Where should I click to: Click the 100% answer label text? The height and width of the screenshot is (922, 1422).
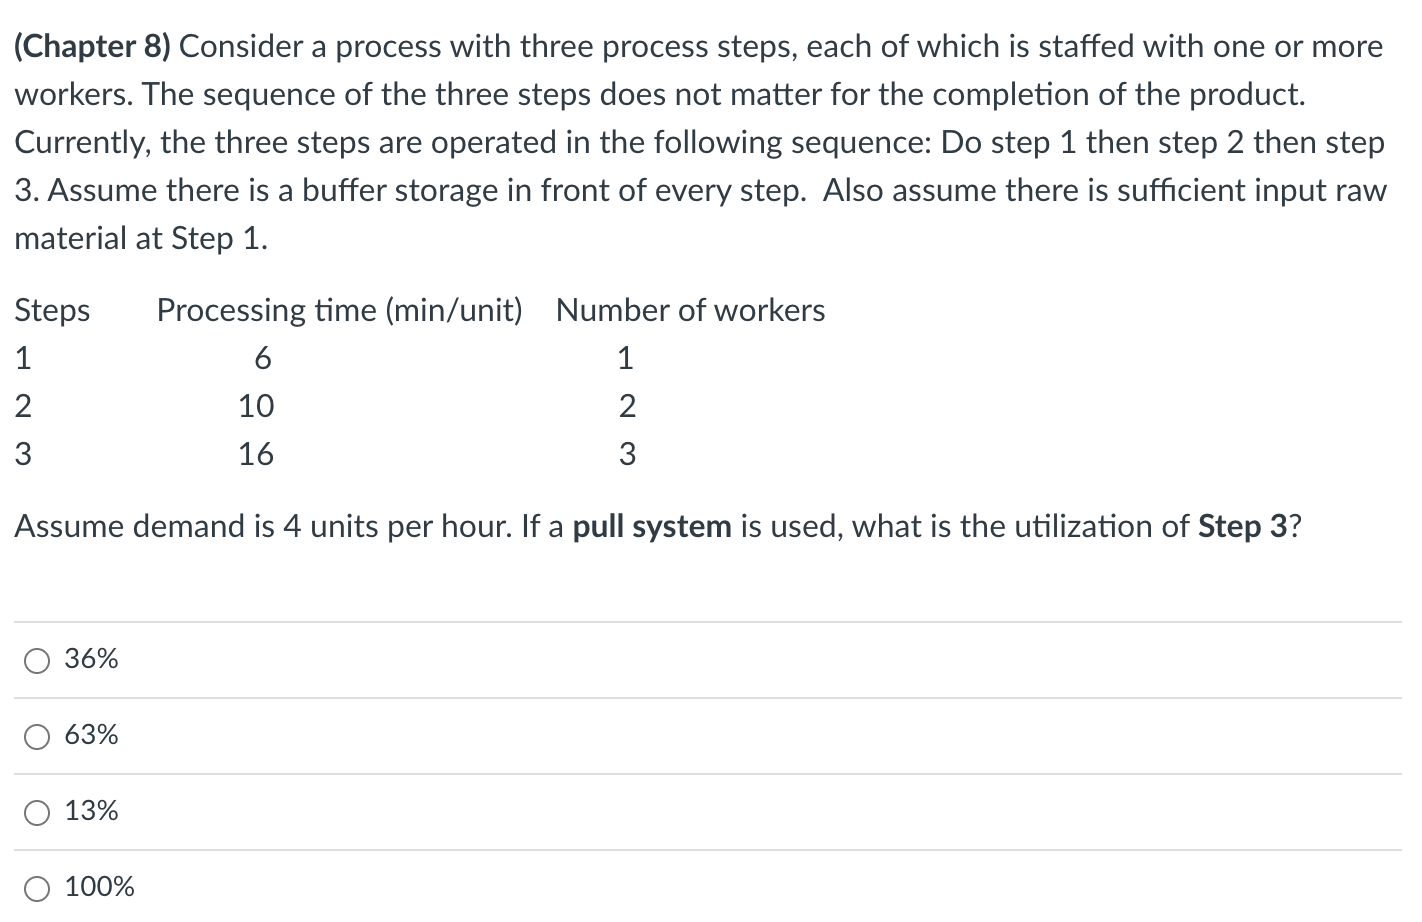point(98,886)
